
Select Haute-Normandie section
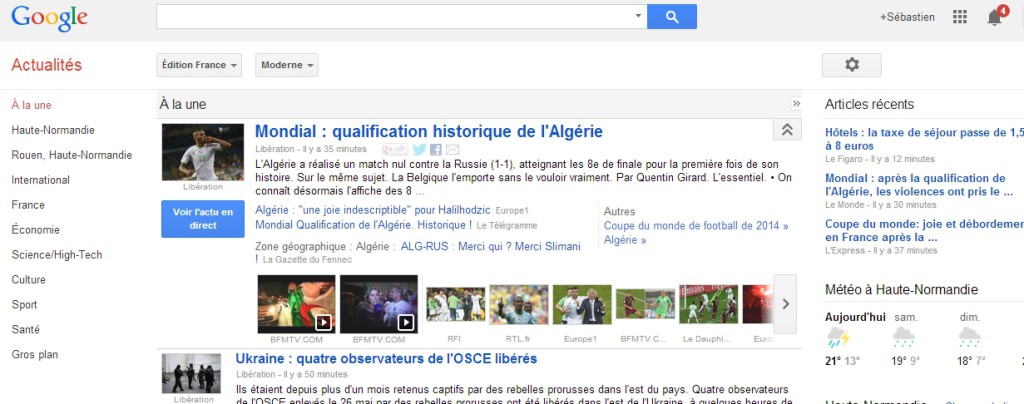pyautogui.click(x=53, y=130)
